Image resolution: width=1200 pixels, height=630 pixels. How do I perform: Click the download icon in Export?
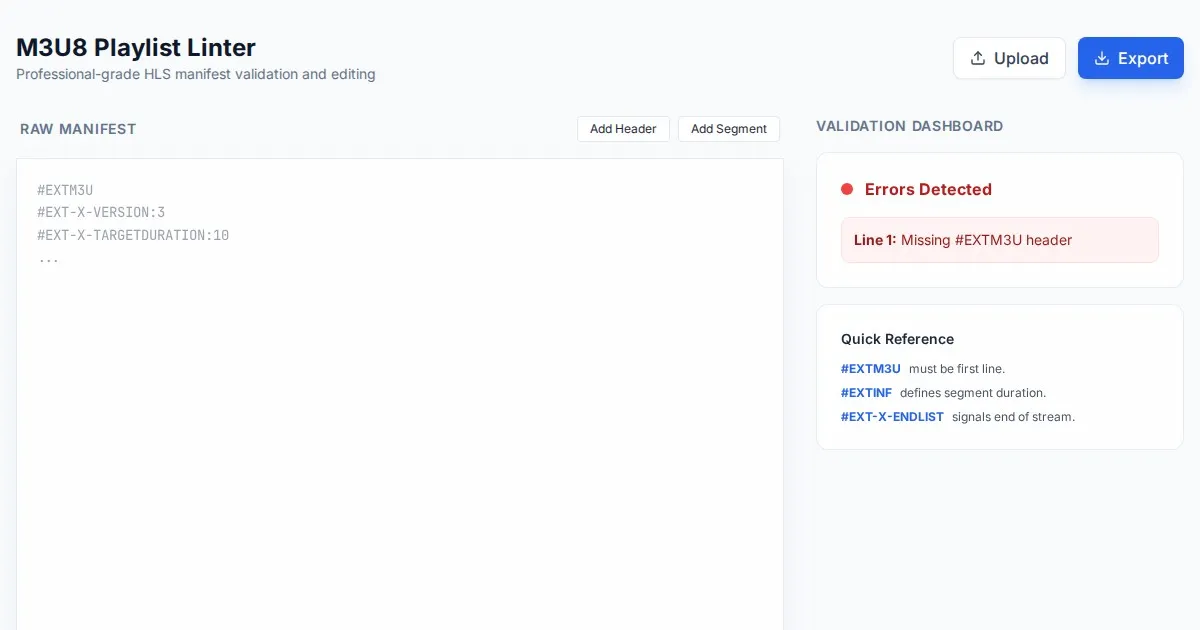coord(1102,58)
